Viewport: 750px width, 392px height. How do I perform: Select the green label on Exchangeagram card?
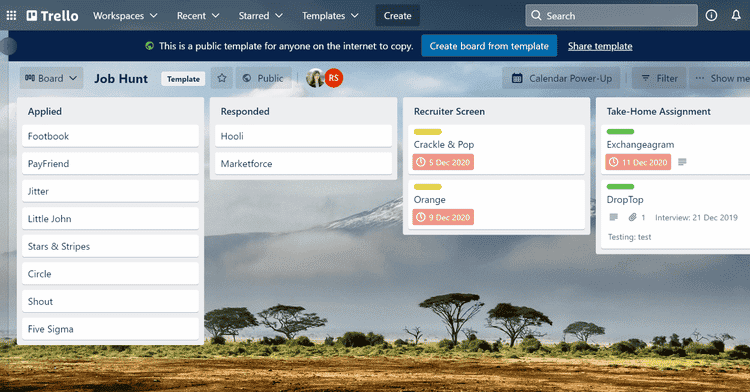(x=620, y=132)
